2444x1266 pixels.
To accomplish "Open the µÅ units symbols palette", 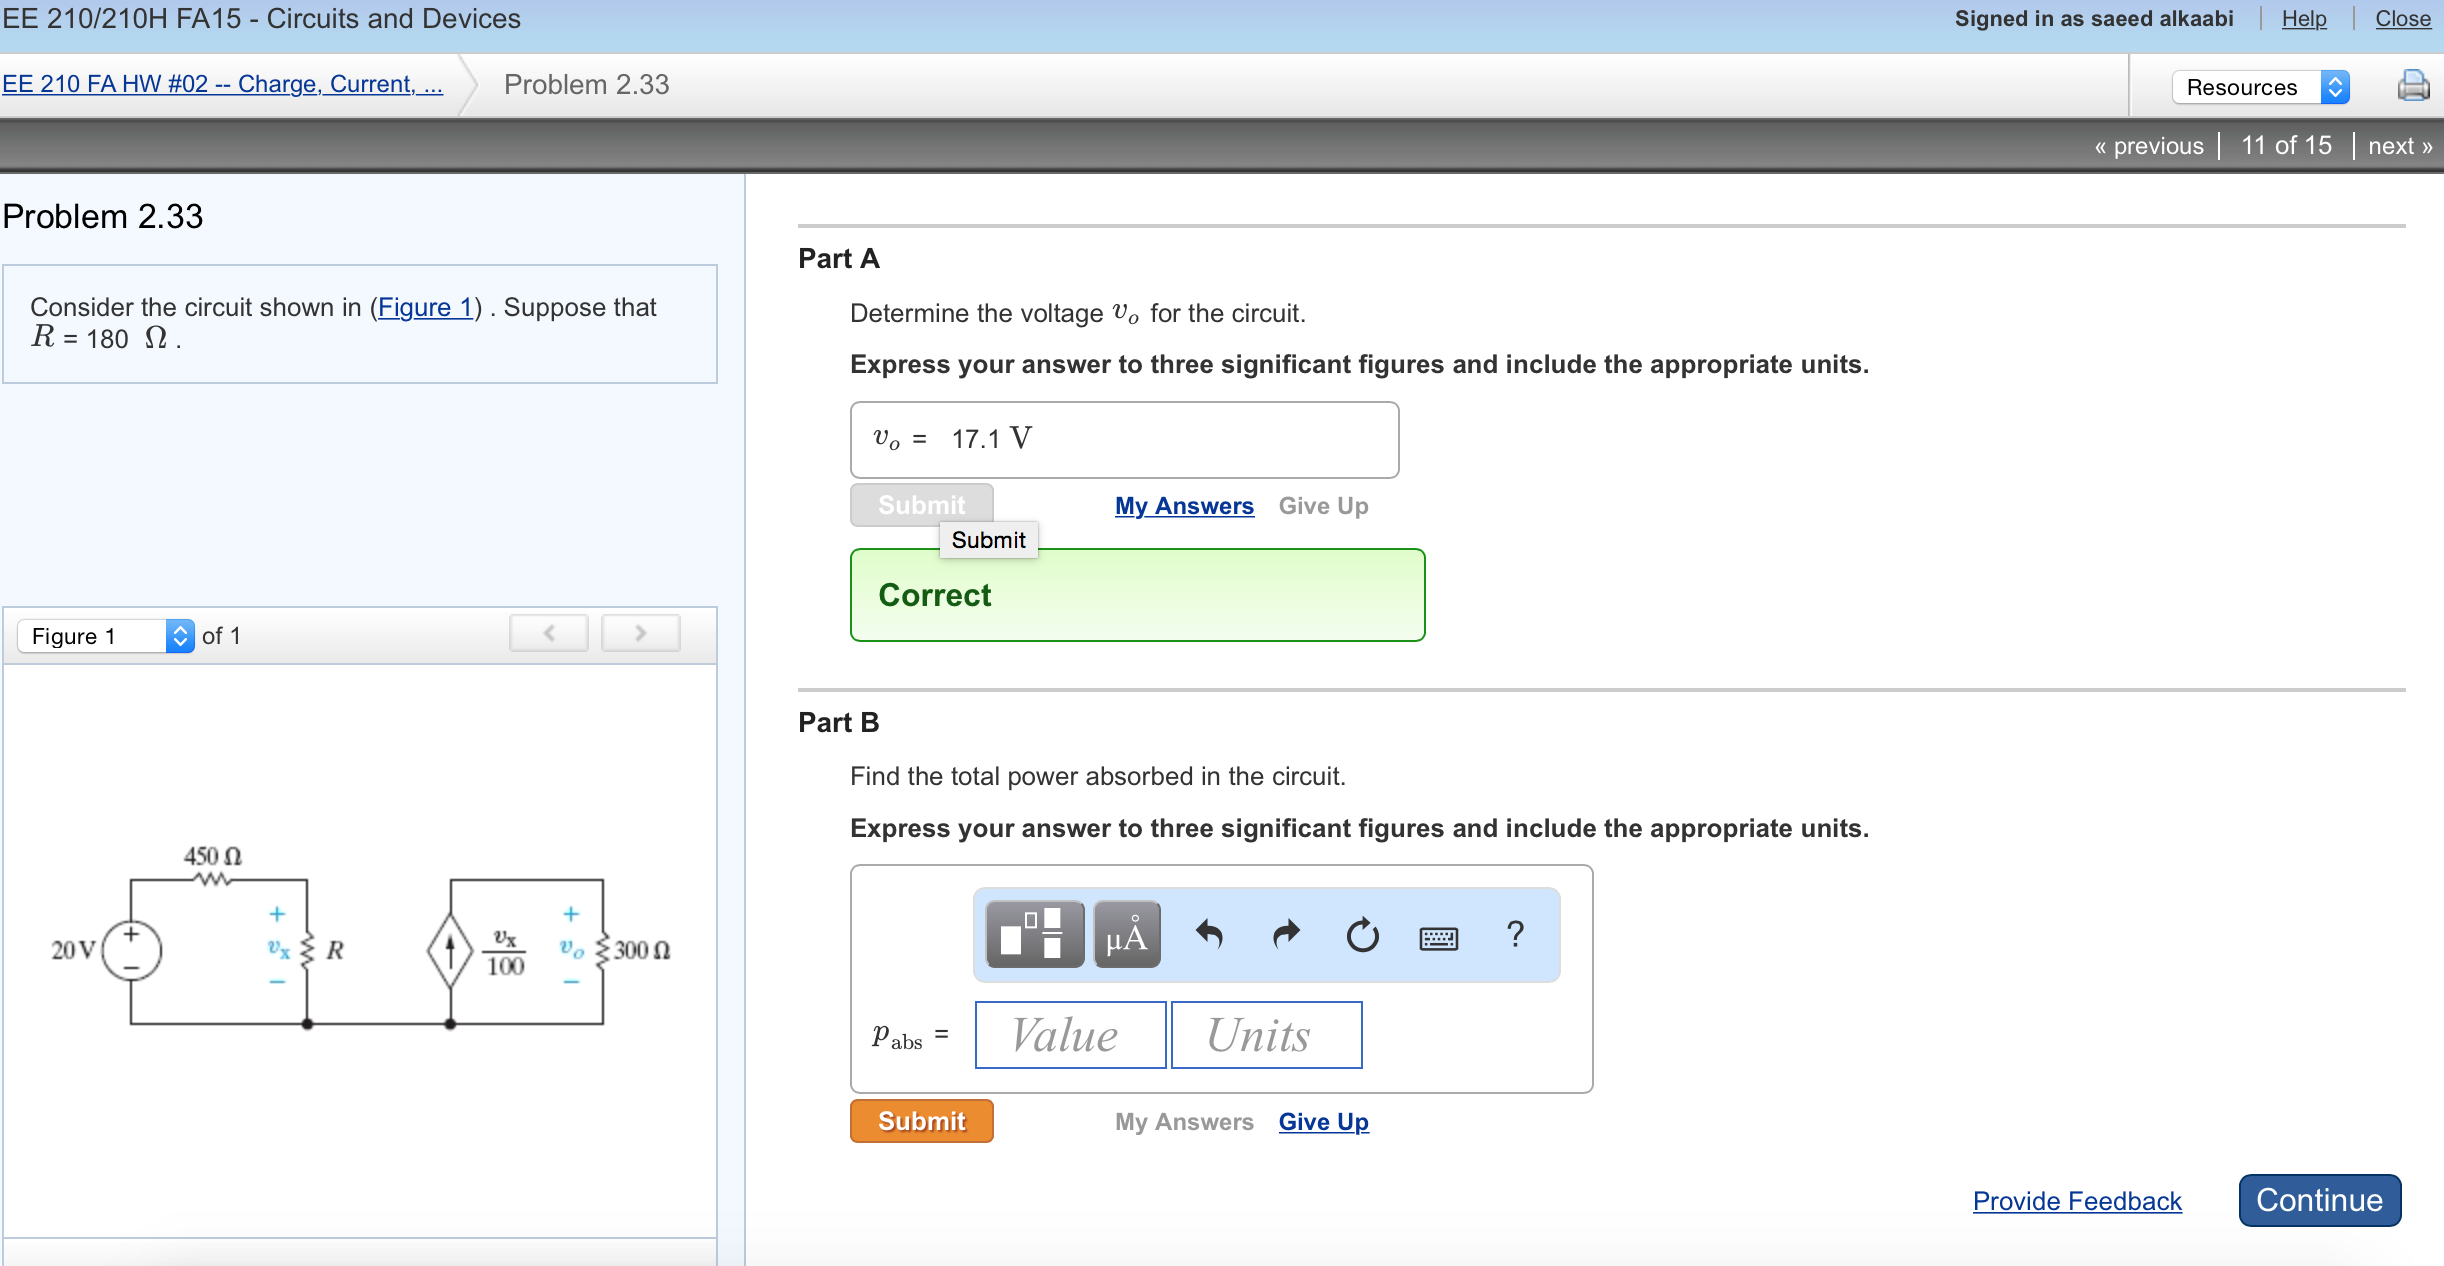I will (1126, 934).
